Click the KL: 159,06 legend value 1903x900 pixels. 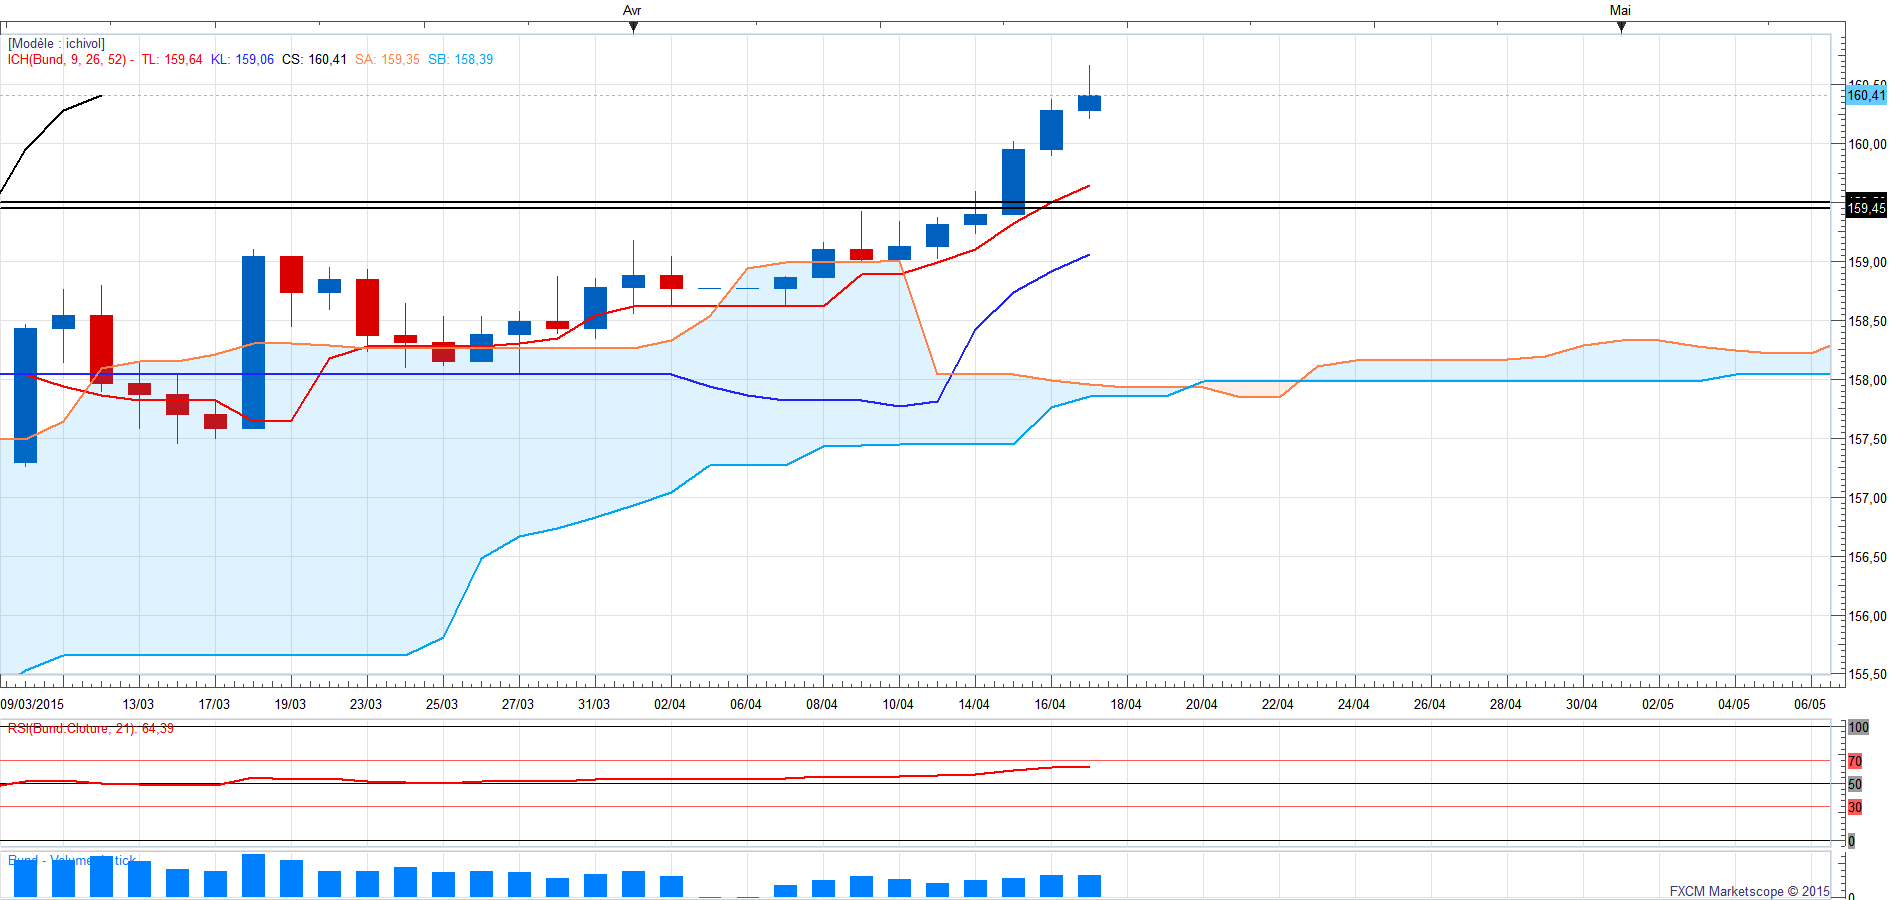point(242,60)
